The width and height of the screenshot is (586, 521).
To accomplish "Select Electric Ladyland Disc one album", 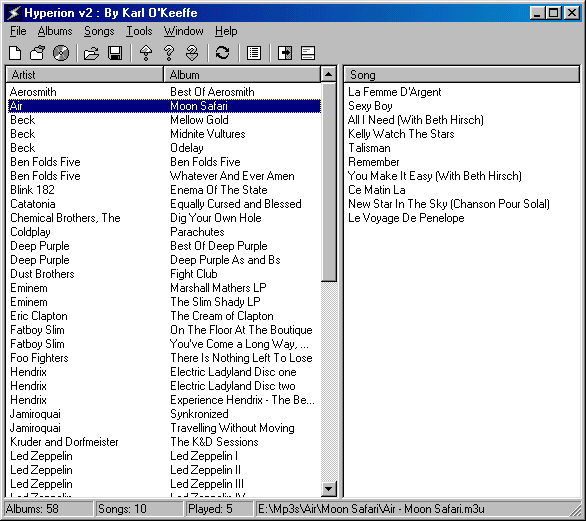I will pos(164,372).
